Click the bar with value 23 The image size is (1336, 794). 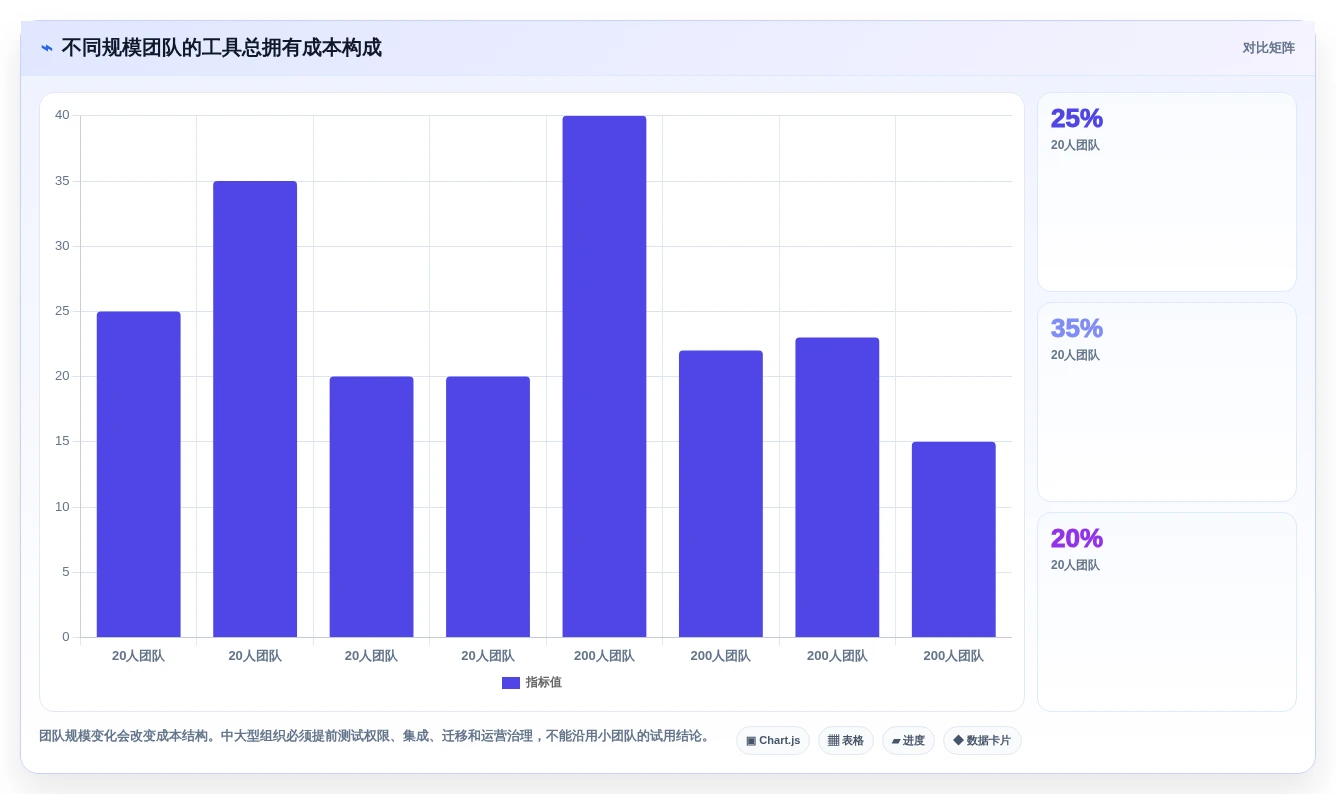837,487
